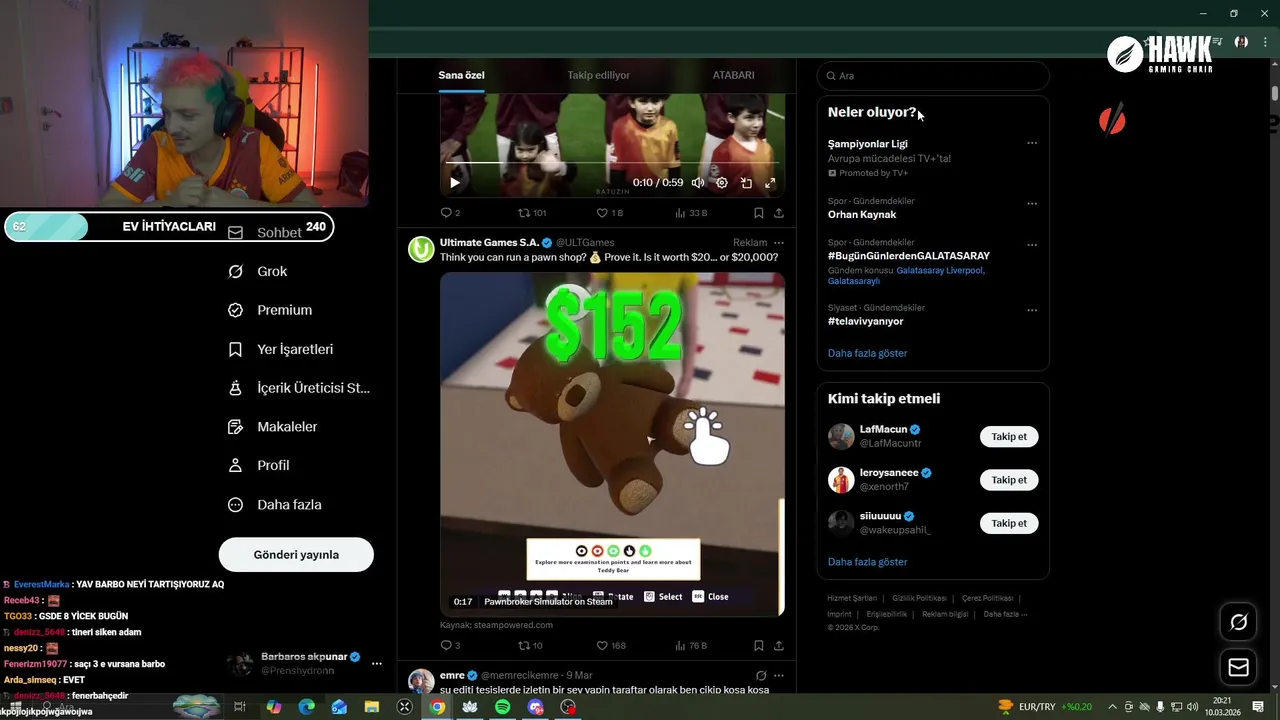Follow LafMacun with Takip et
This screenshot has width=1280, height=720.
[x=1009, y=437]
